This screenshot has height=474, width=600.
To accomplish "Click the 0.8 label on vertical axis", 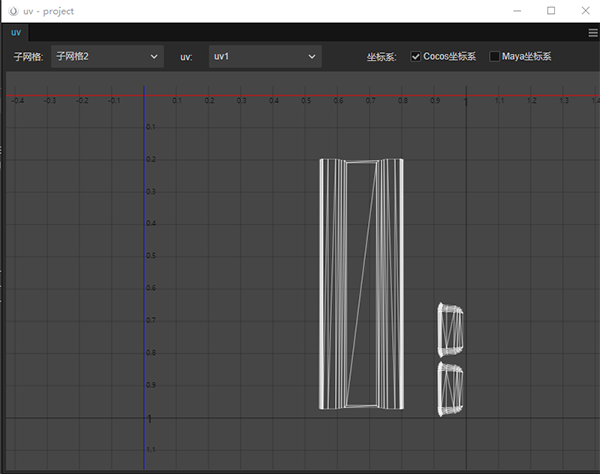I will [x=151, y=352].
